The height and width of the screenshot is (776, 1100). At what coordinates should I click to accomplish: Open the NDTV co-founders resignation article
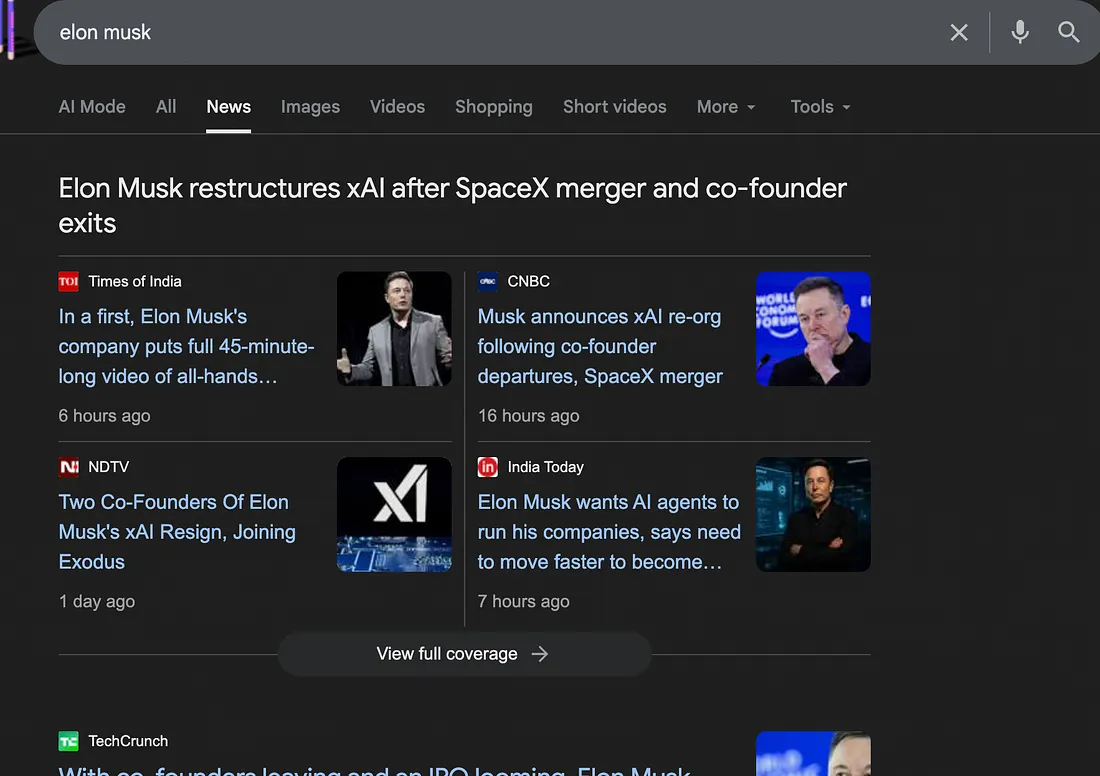click(x=178, y=531)
